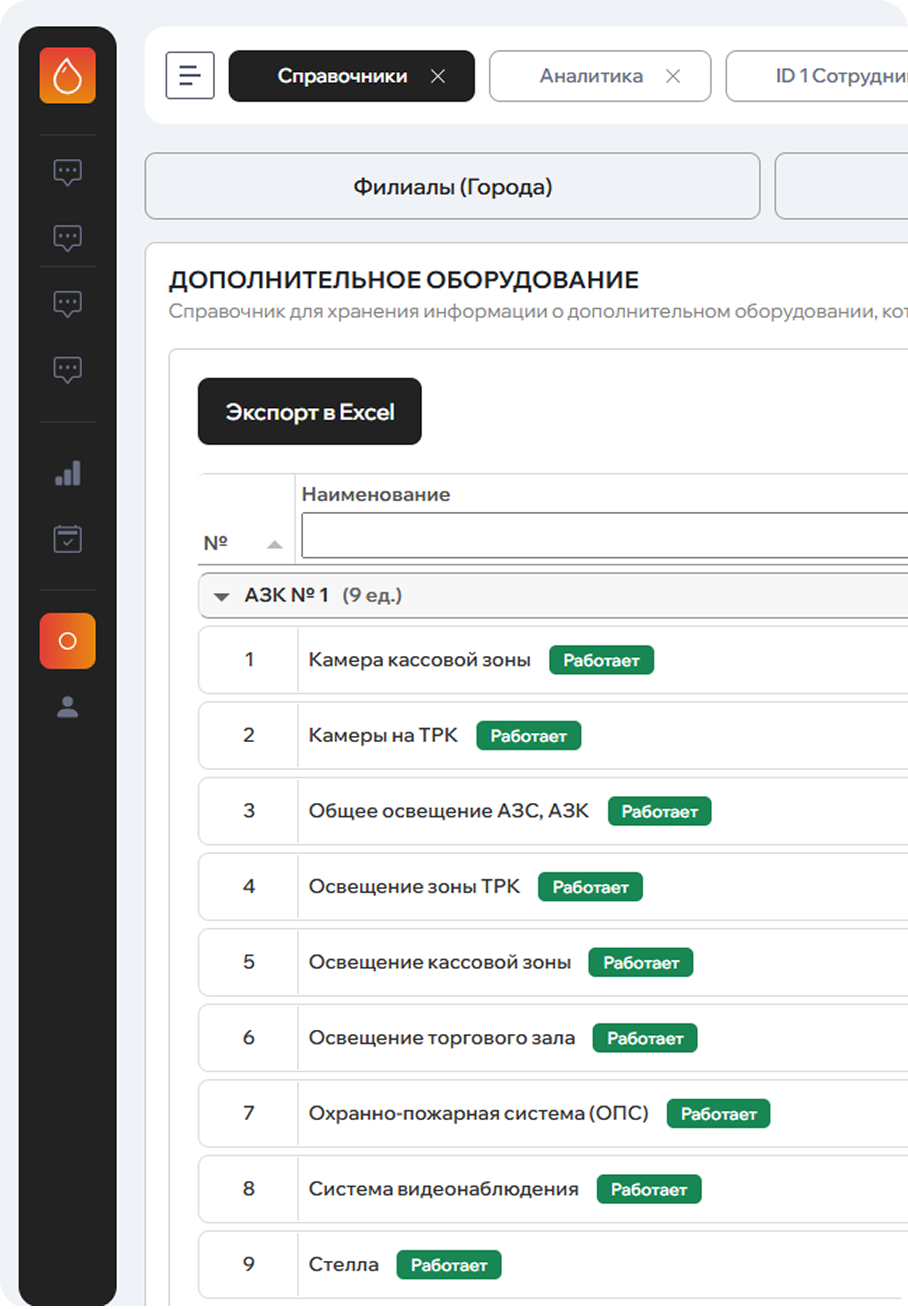The height and width of the screenshot is (1309, 908).
Task: Open the topmost chat bubble sidebar icon
Action: pos(67,172)
